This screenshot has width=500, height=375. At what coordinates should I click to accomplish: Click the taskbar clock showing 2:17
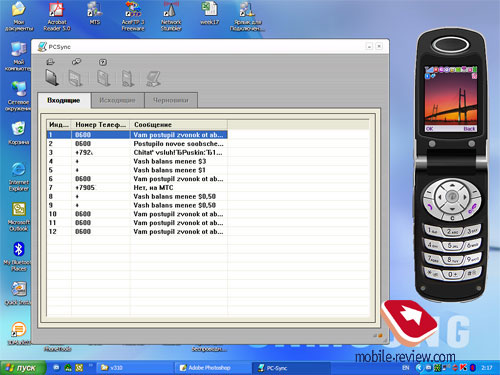[487, 368]
